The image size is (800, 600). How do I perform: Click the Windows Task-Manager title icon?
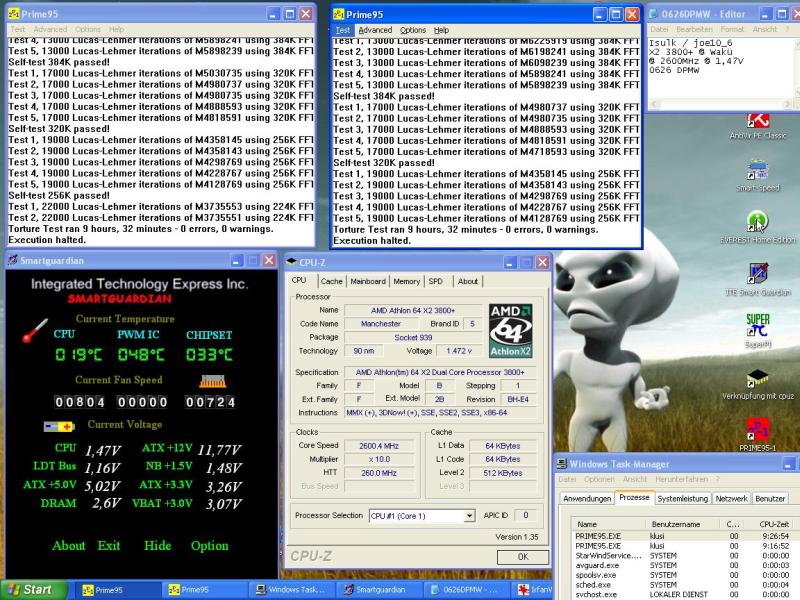[x=562, y=464]
